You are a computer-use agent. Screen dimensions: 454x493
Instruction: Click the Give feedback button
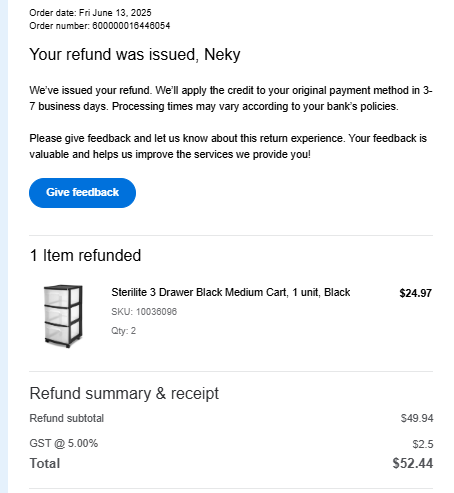(x=82, y=193)
